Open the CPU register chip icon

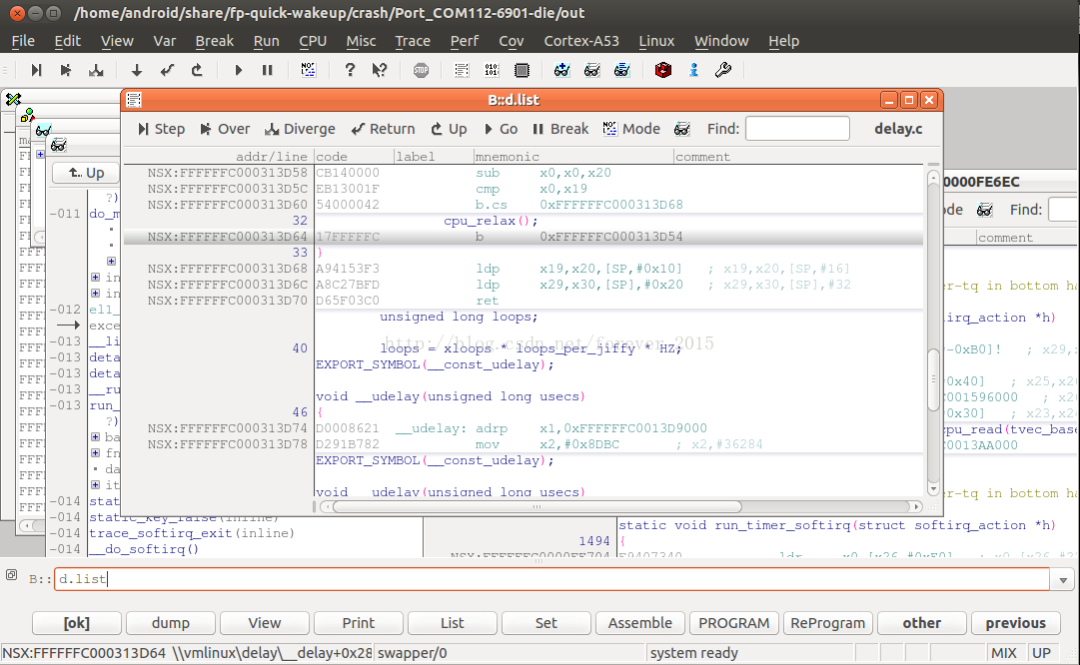coord(522,70)
